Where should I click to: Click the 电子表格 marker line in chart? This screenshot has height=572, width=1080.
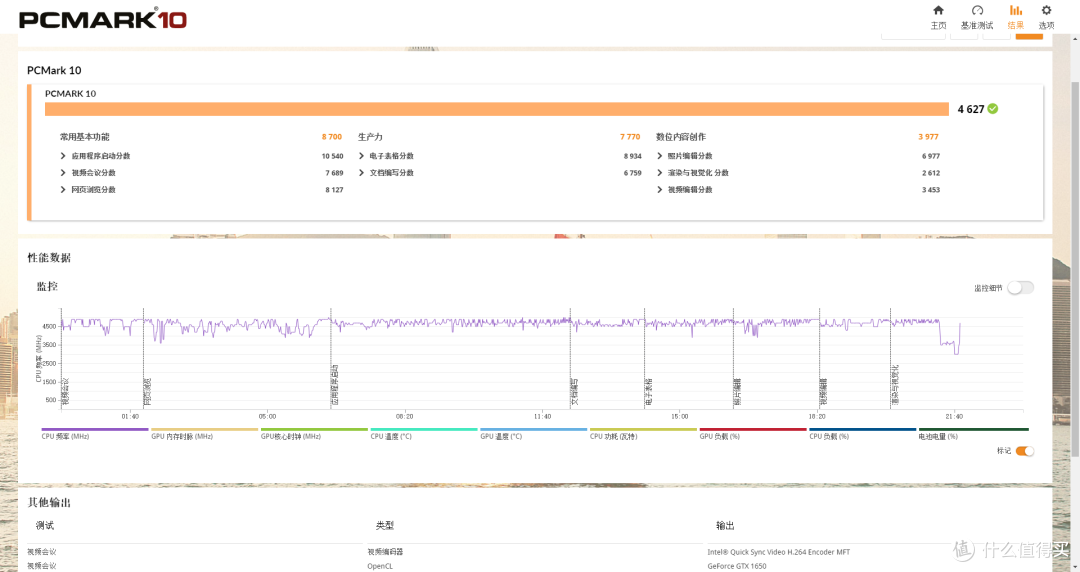point(645,358)
